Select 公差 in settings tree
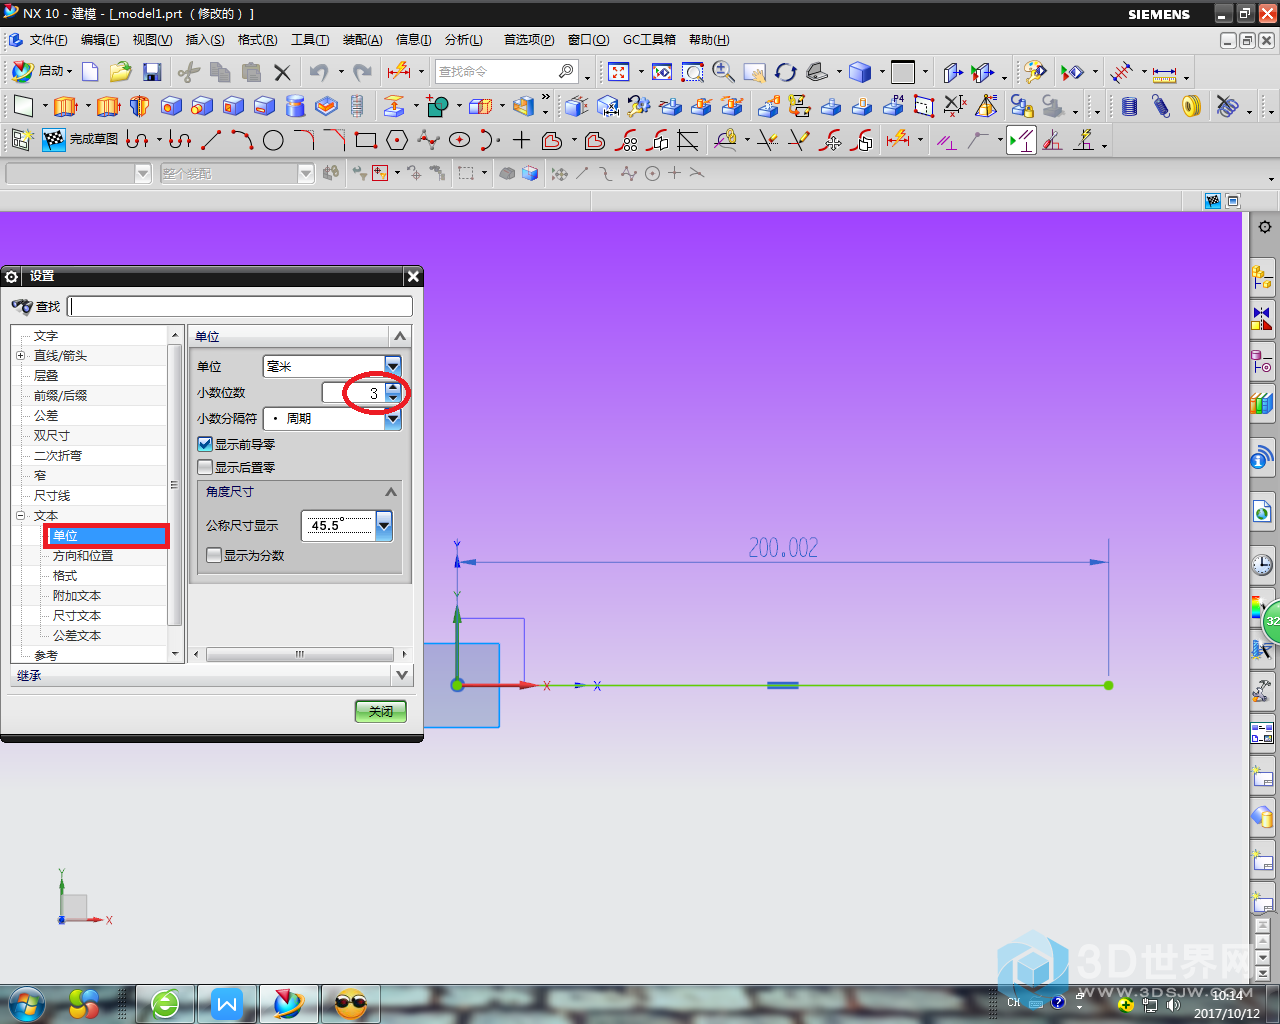Viewport: 1280px width, 1024px height. tap(46, 415)
